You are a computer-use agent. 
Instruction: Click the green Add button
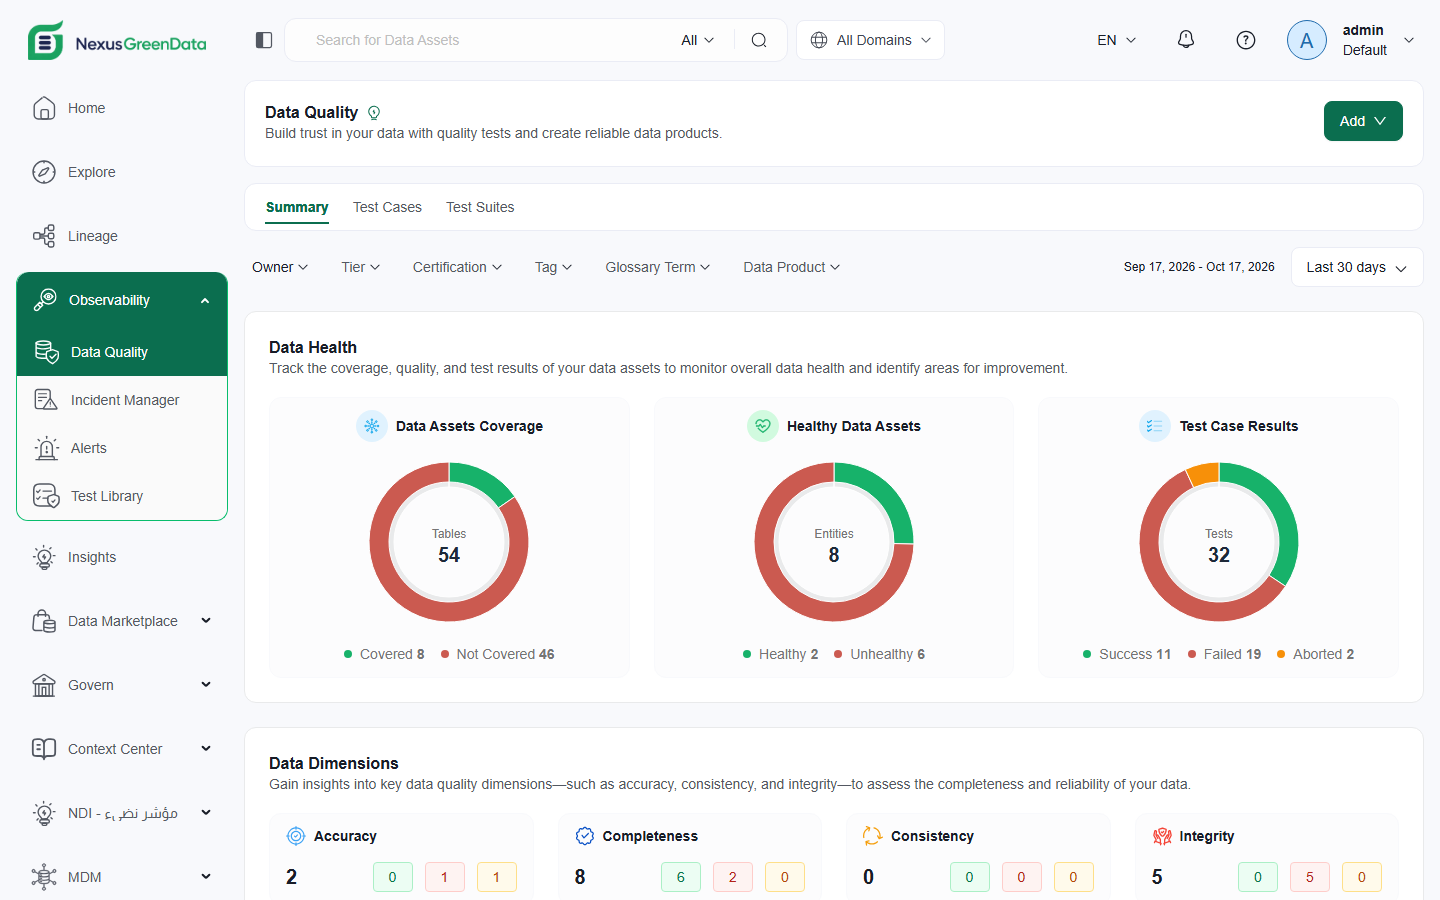coord(1363,121)
